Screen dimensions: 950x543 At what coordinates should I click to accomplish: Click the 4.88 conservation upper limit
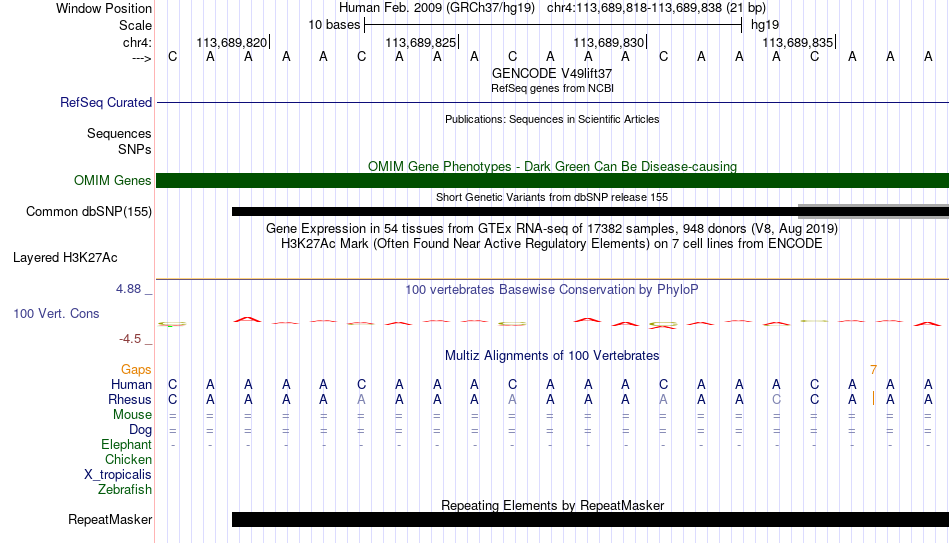point(128,289)
